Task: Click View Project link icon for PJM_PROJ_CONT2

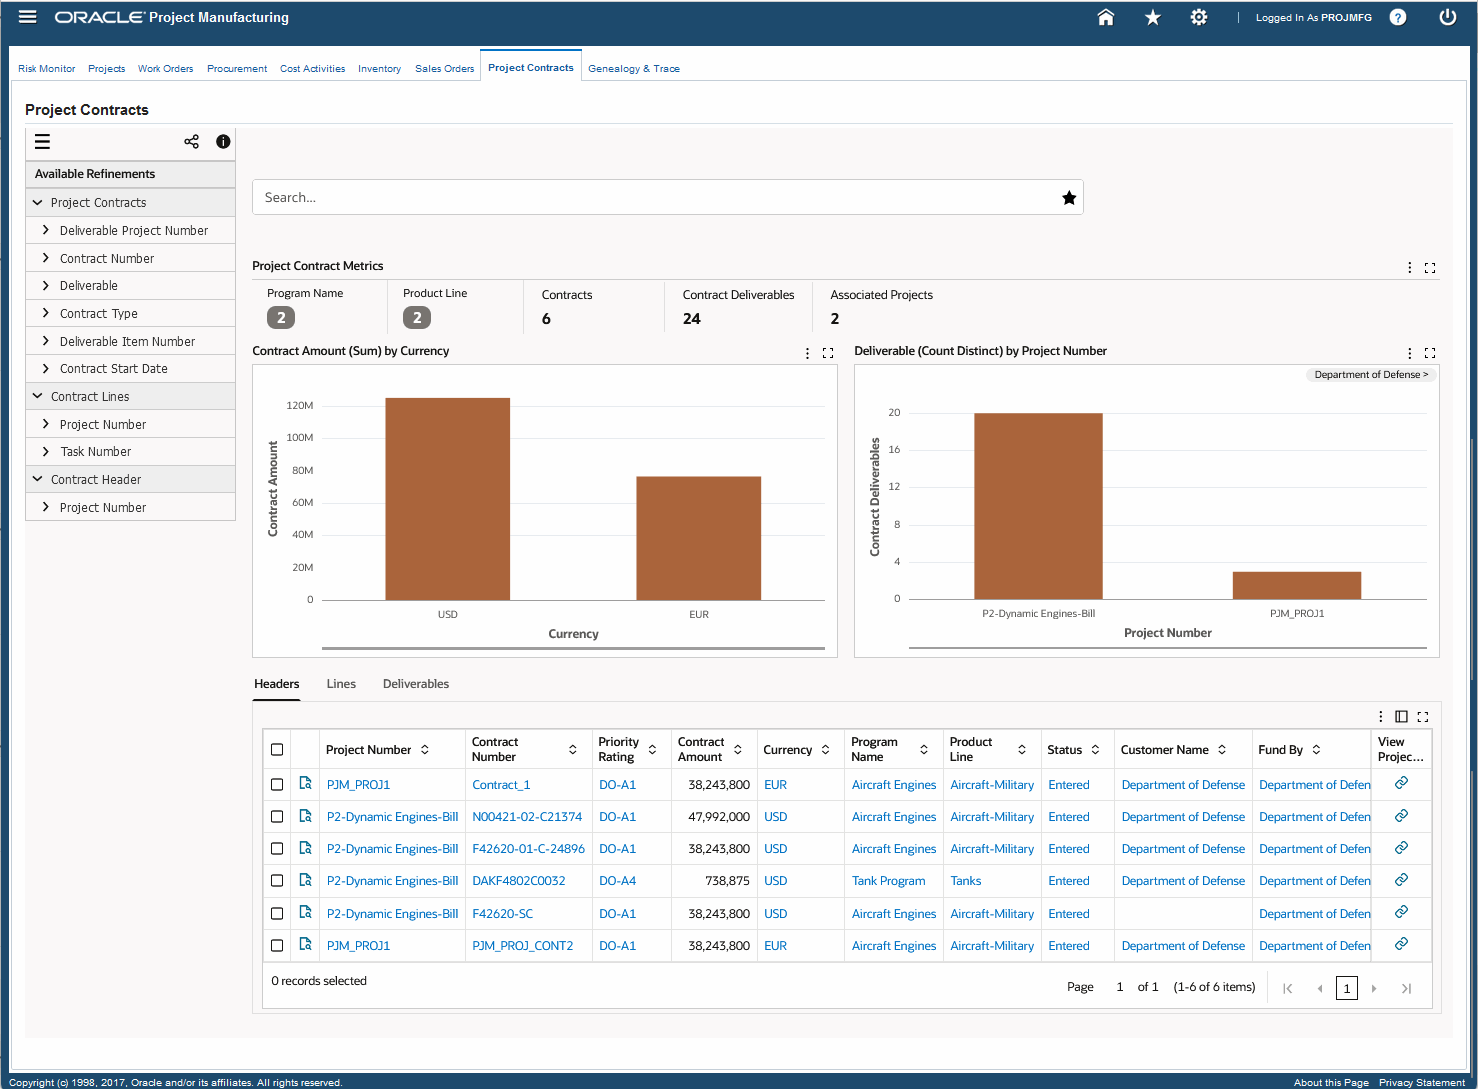Action: [x=1401, y=944]
